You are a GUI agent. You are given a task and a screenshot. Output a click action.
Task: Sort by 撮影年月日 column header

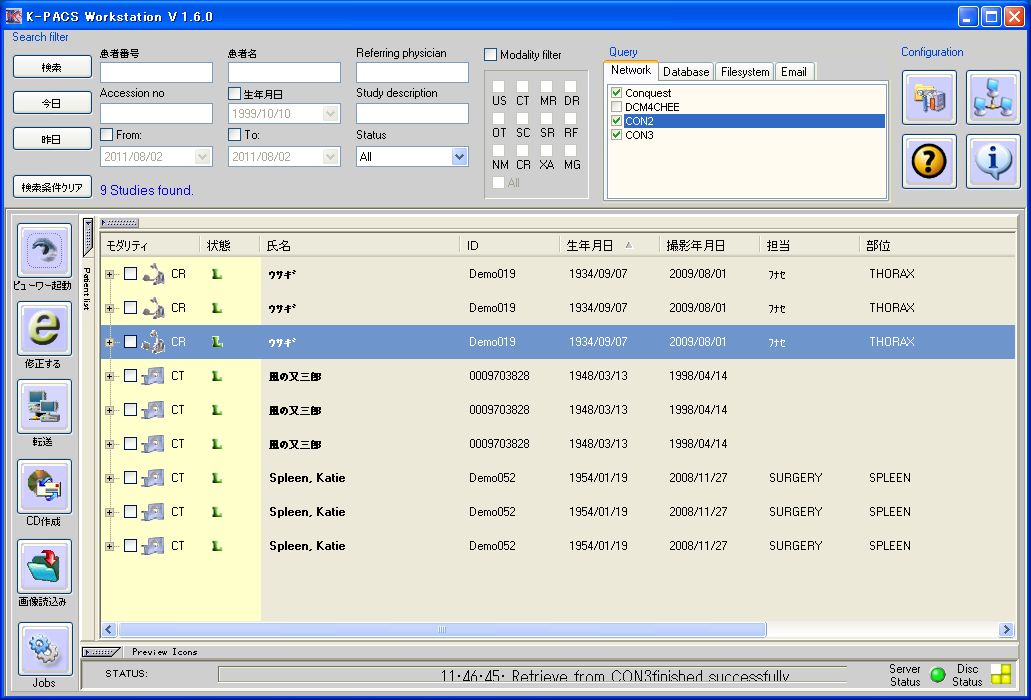click(x=709, y=245)
